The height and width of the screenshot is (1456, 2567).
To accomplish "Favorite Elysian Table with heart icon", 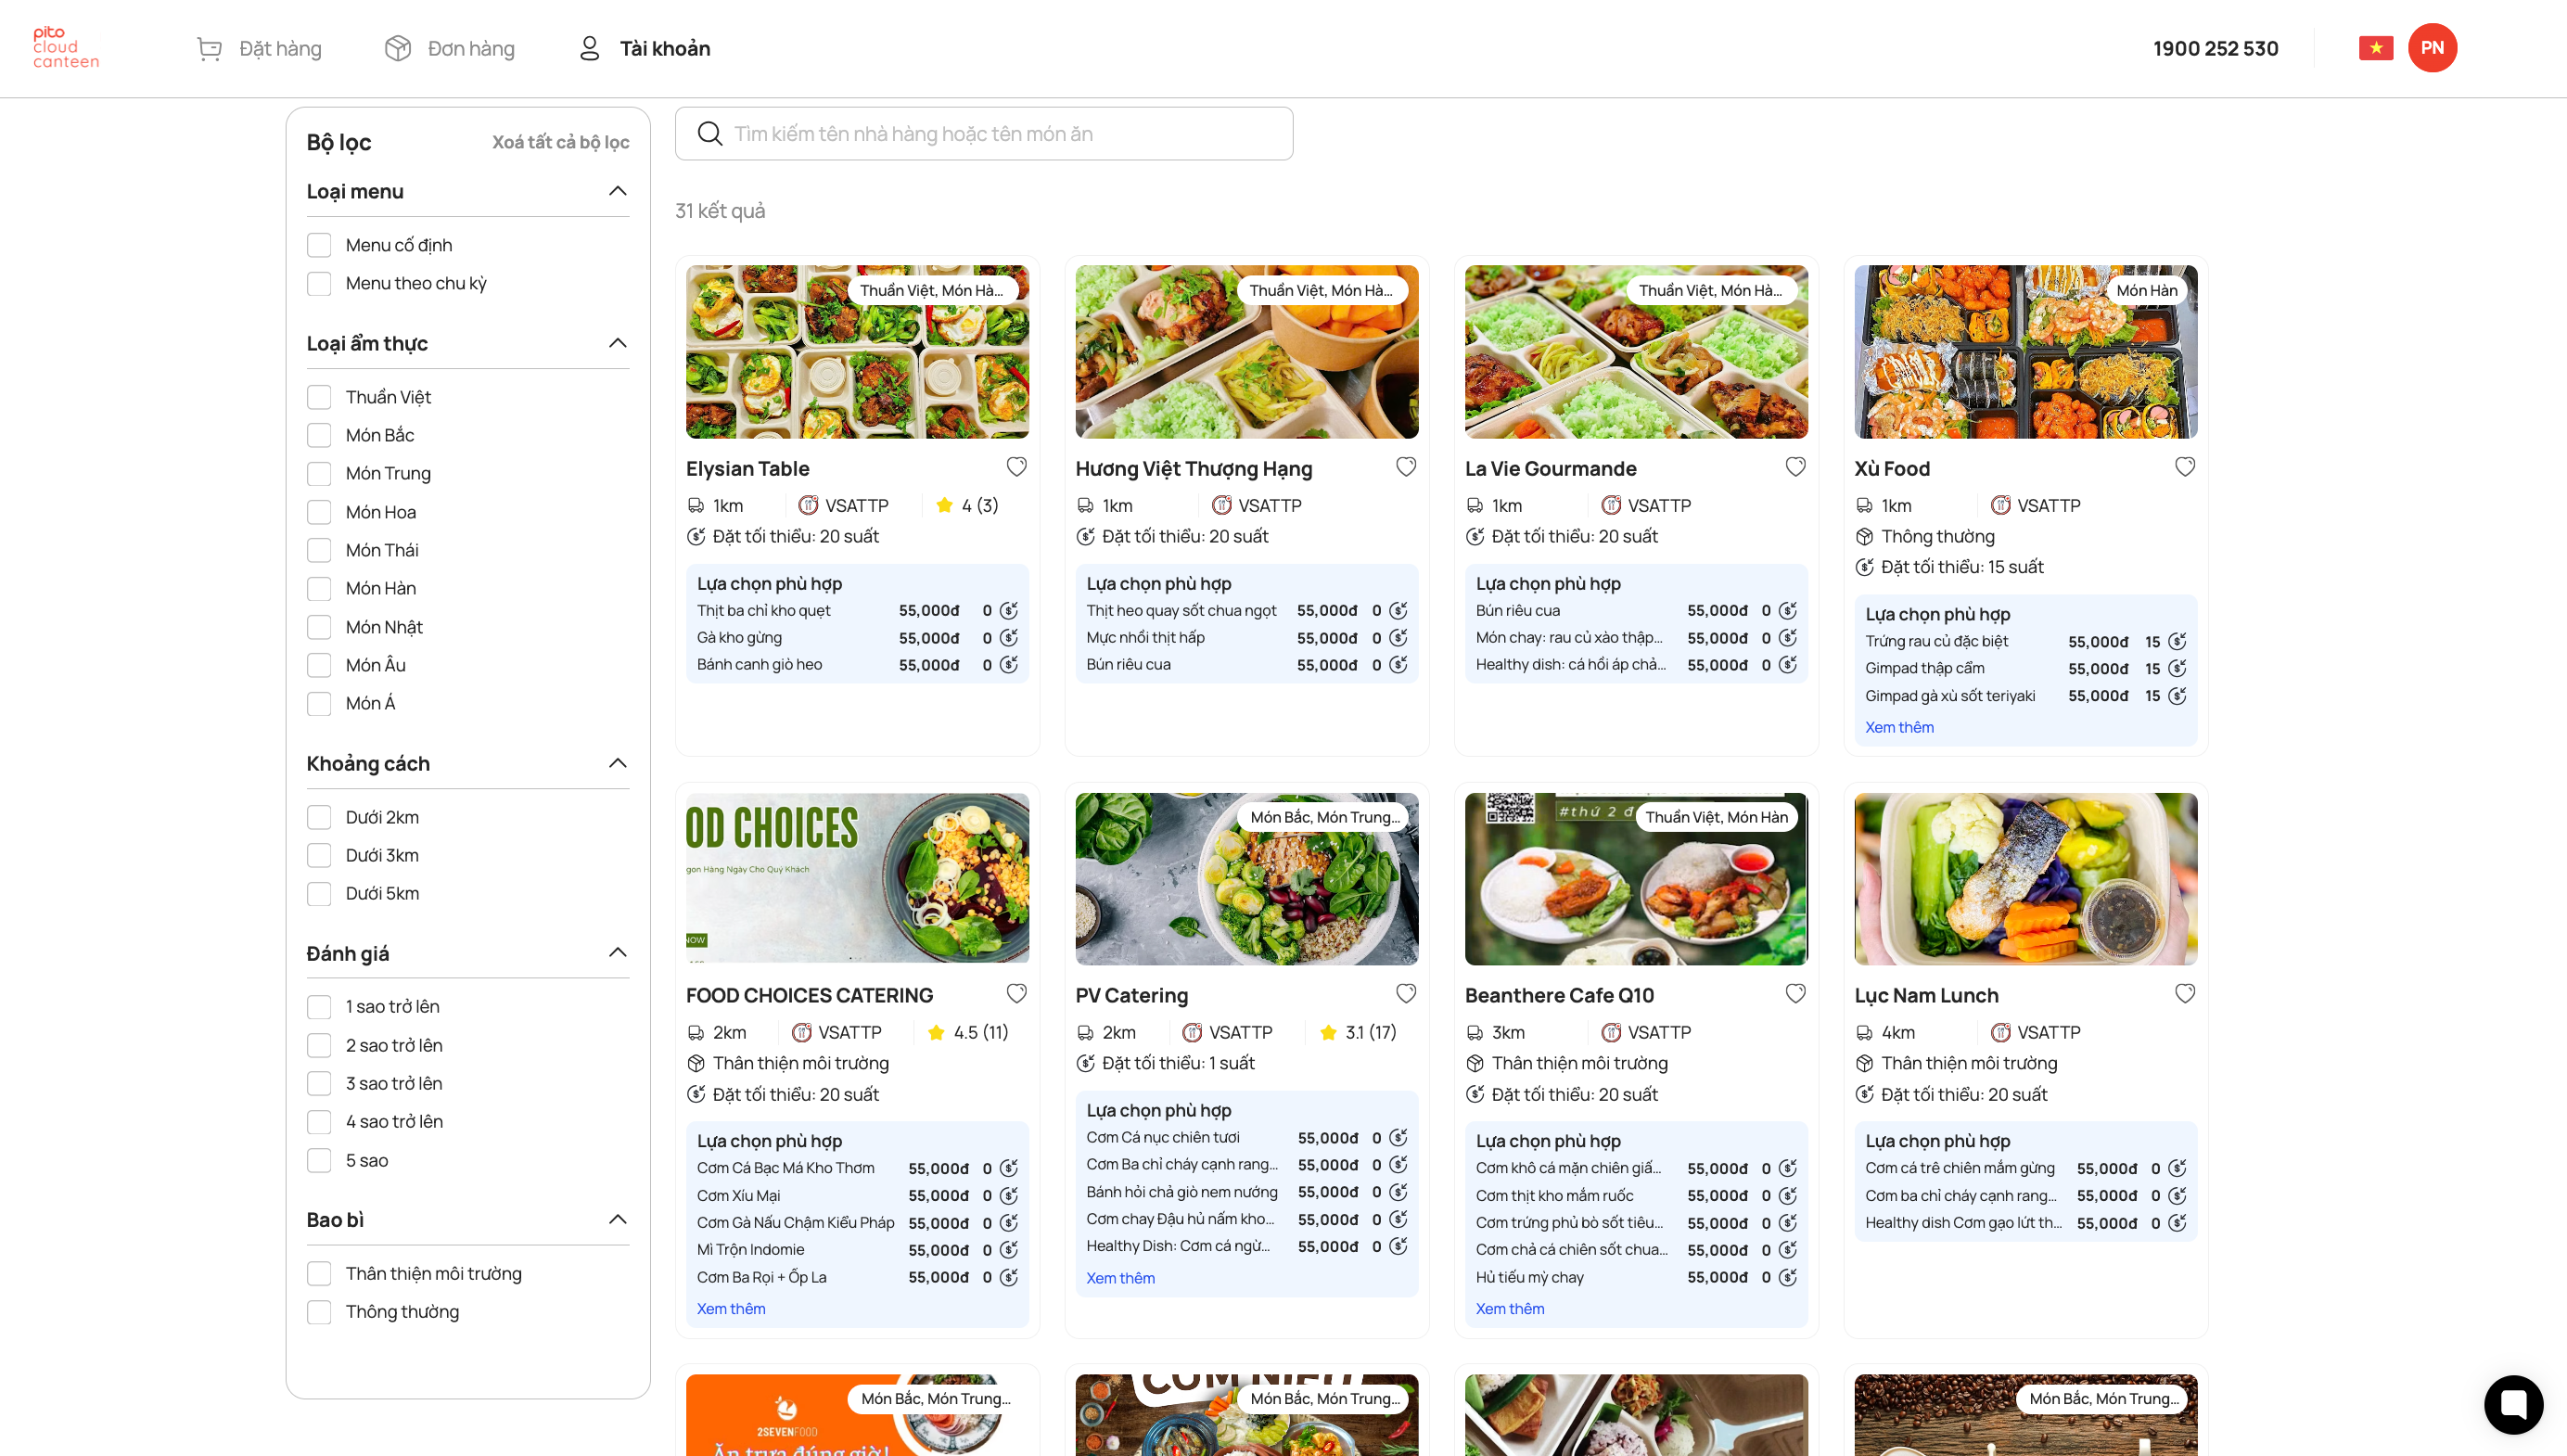I will (1016, 467).
